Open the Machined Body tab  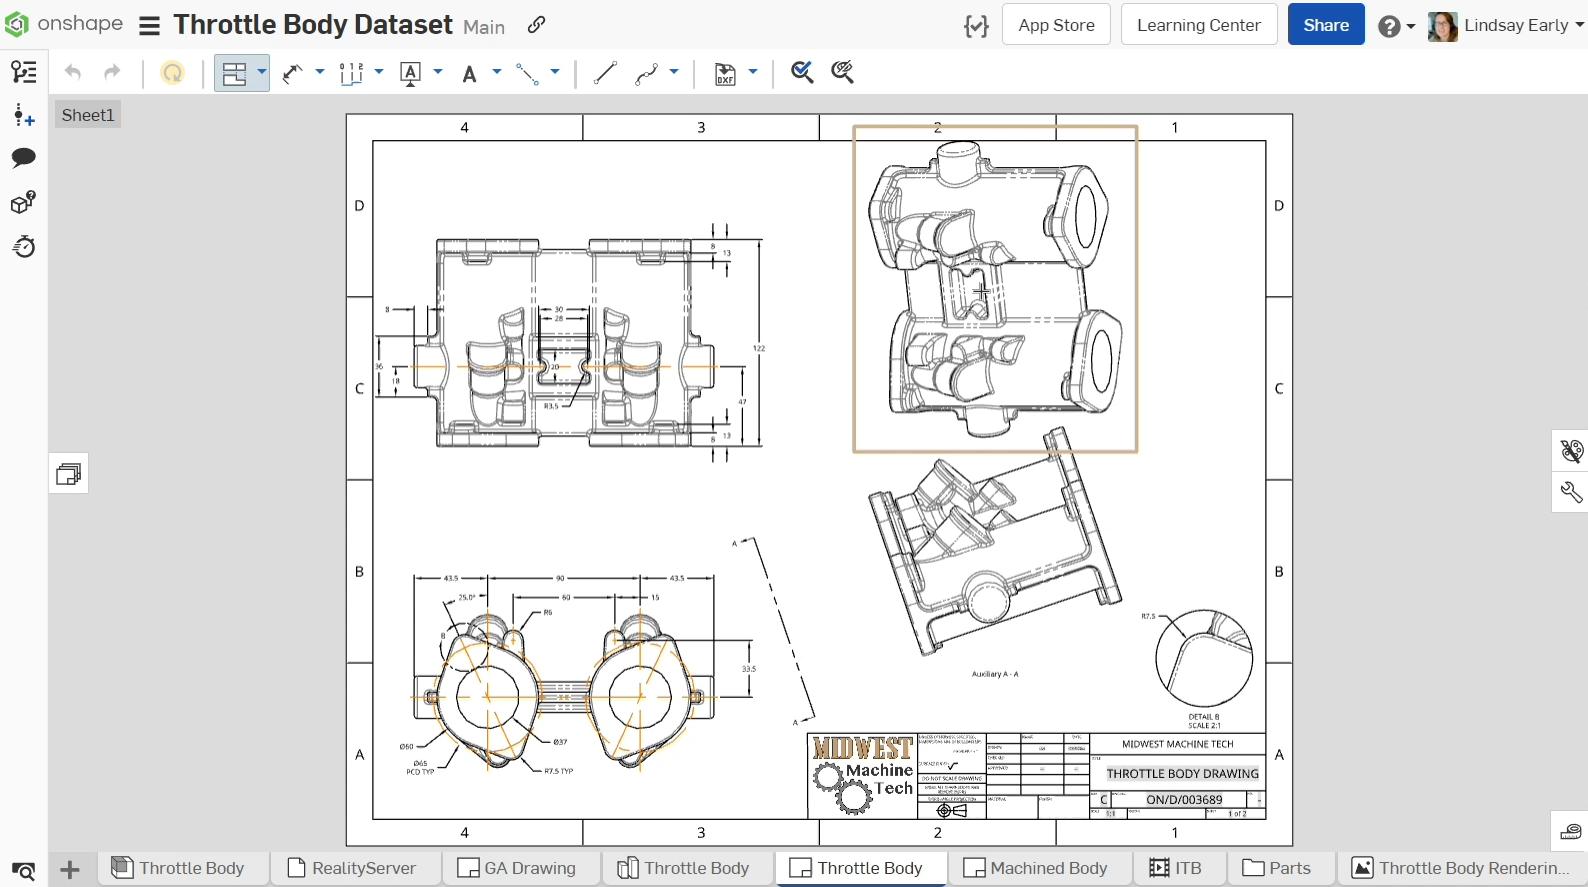coord(1037,868)
